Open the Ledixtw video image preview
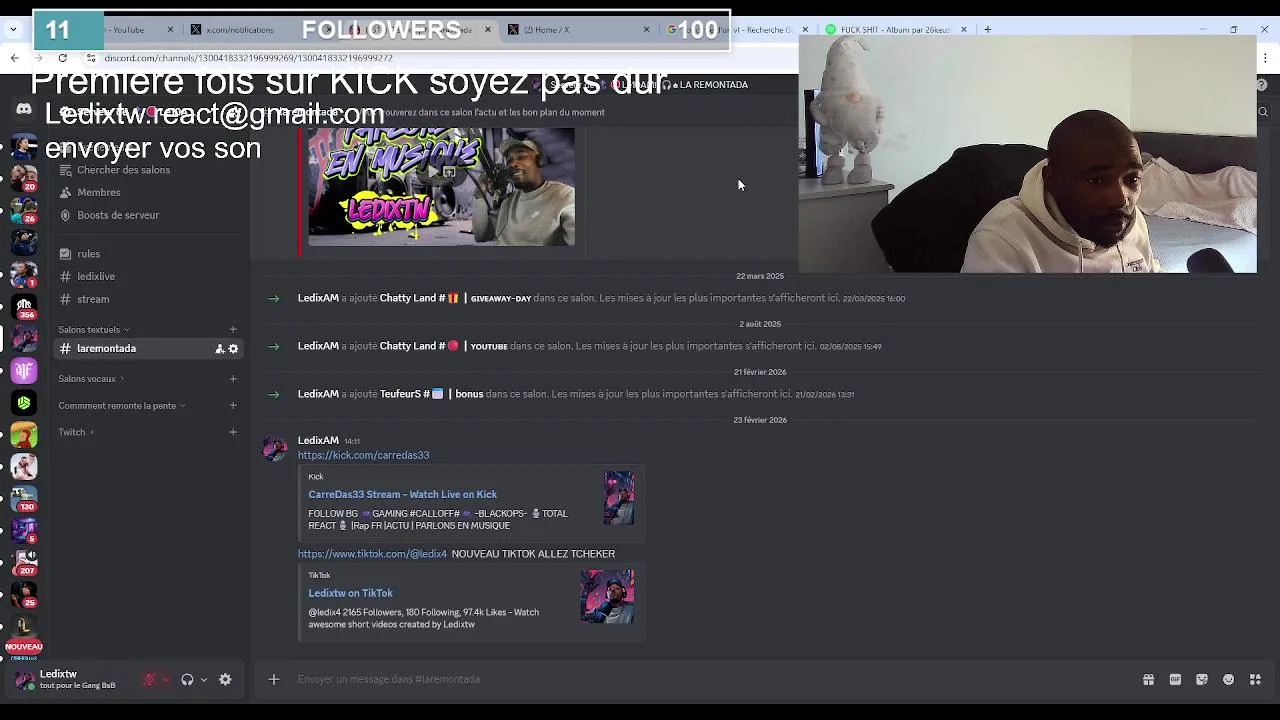This screenshot has width=1280, height=720. tap(441, 186)
